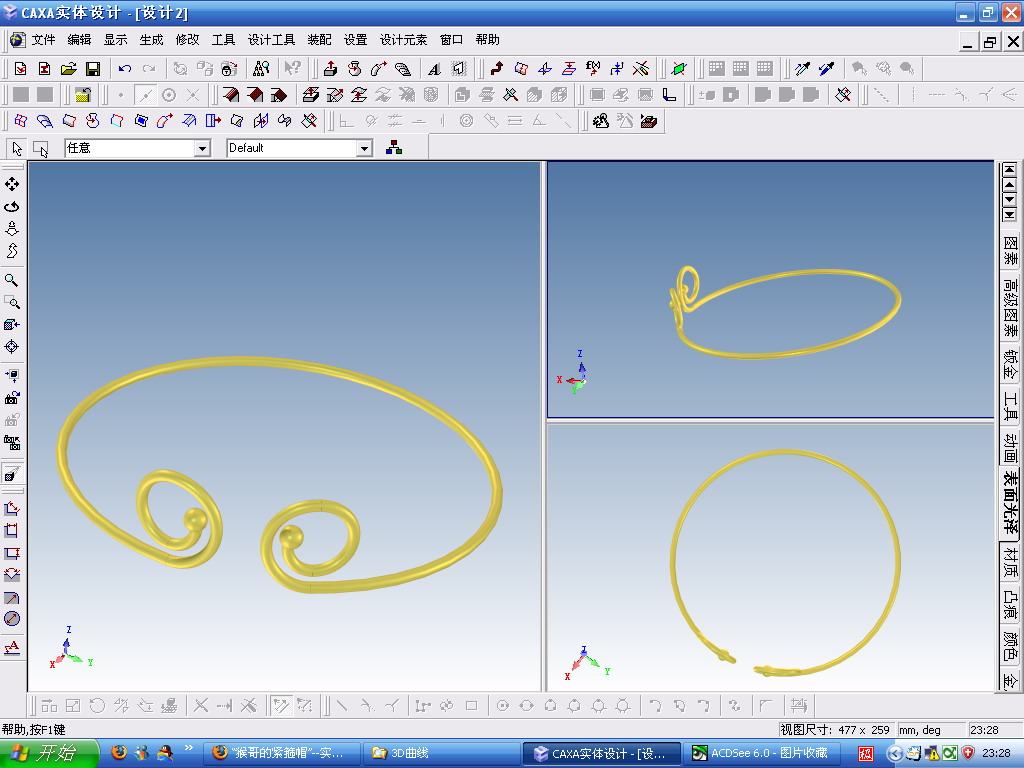Click the top-right isometric view viewport
The height and width of the screenshot is (768, 1024).
pos(771,289)
